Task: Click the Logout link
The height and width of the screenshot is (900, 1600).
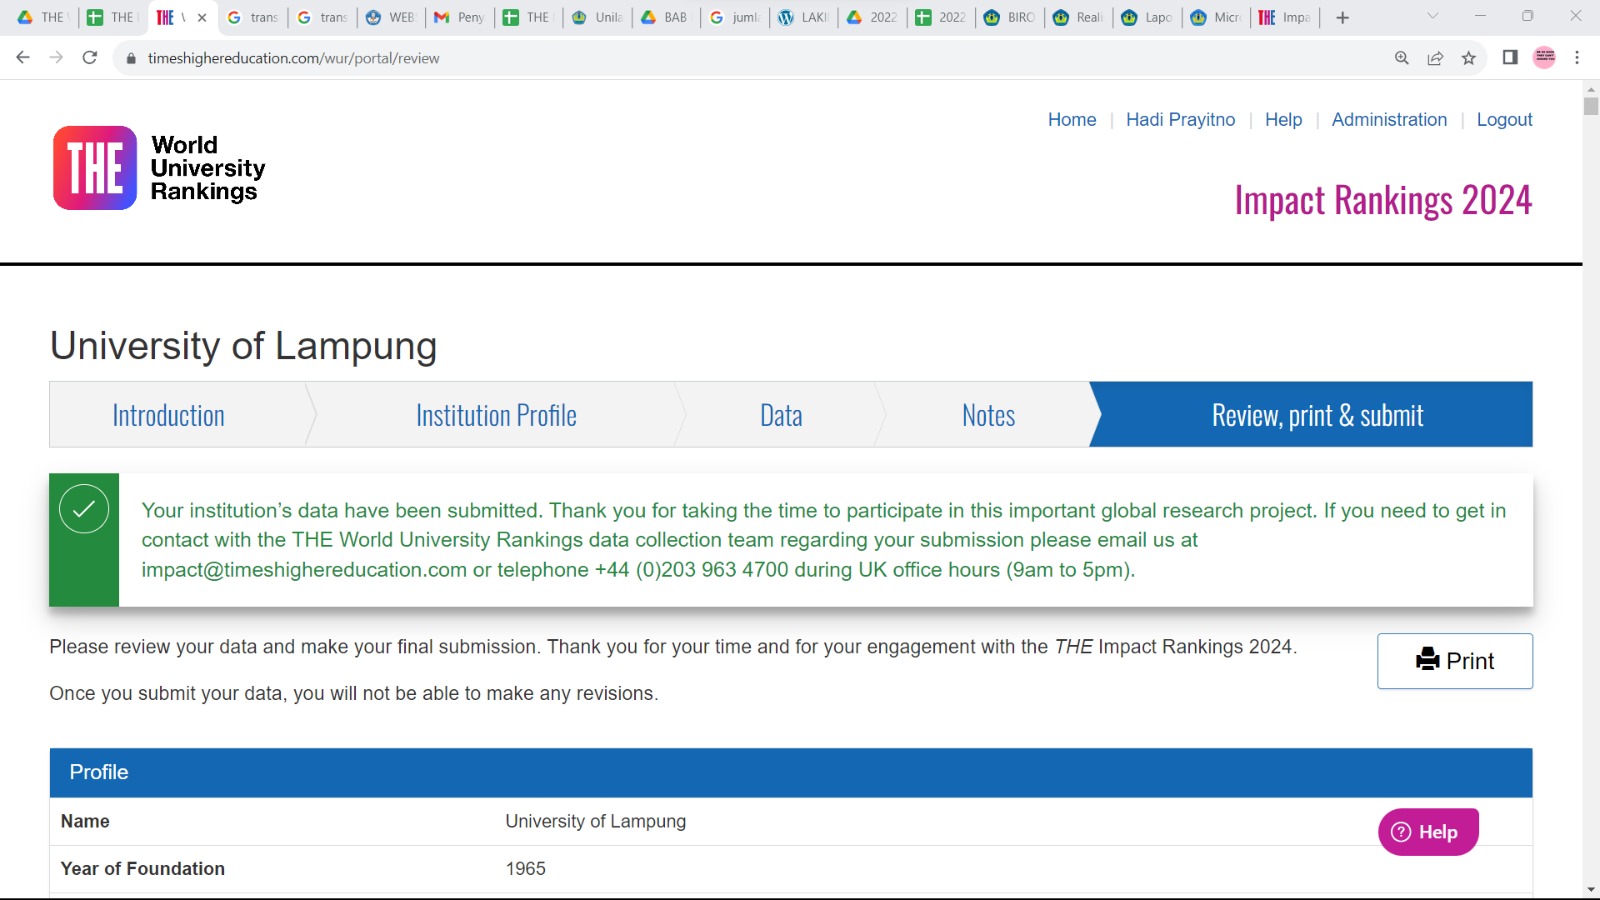Action: pos(1504,120)
